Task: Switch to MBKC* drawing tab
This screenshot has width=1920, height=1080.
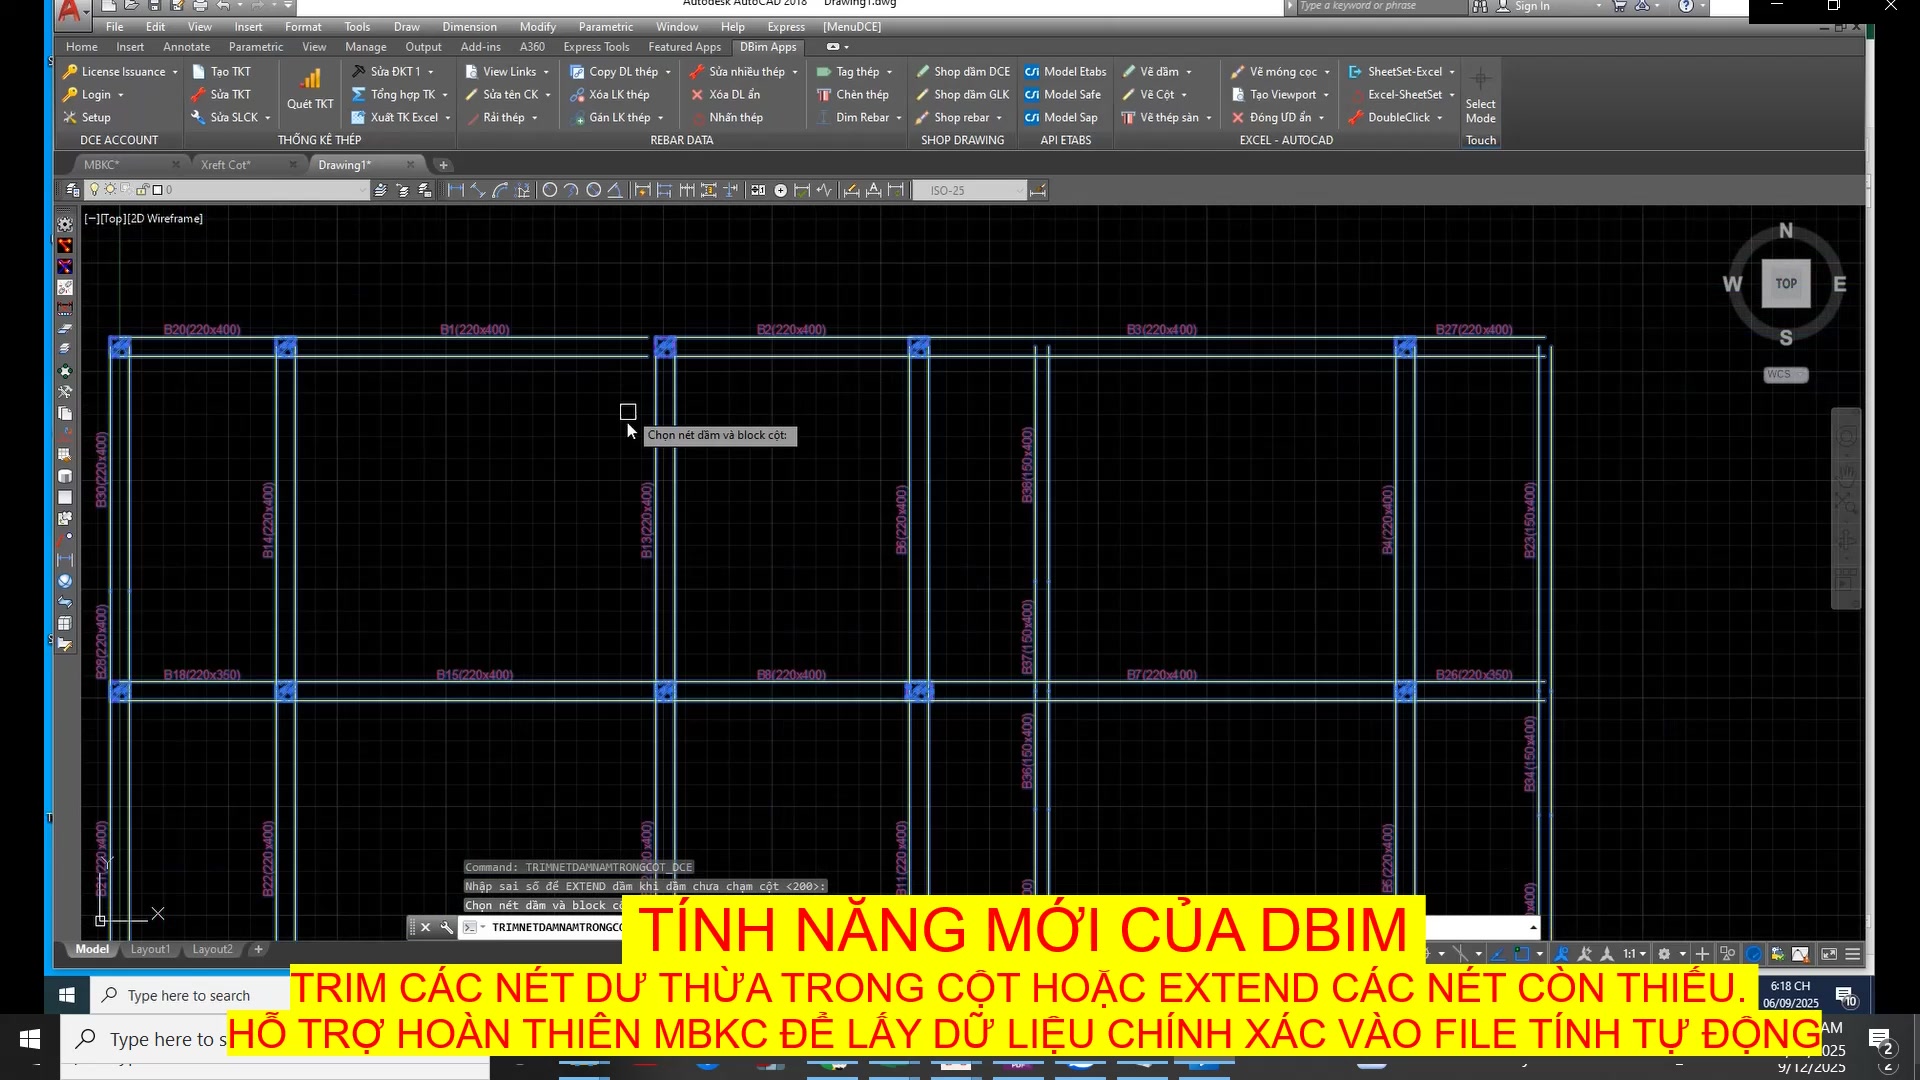Action: 101,165
